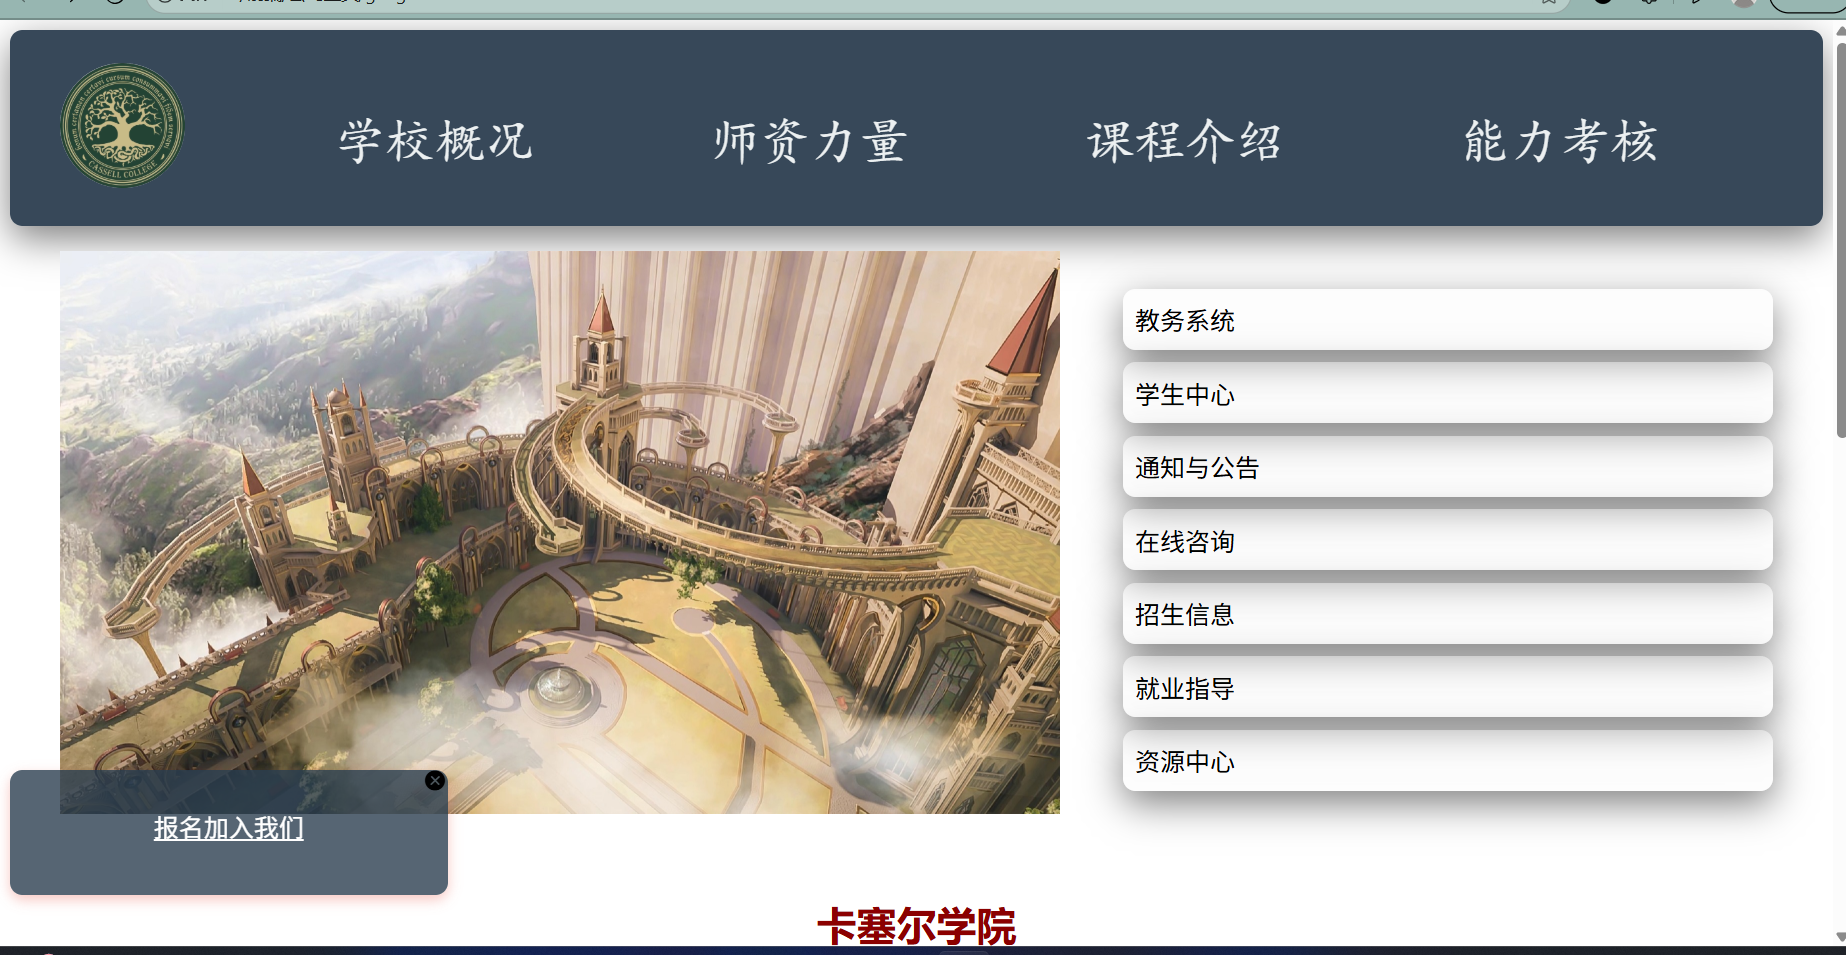Open 就业指导 page
1846x955 pixels.
tap(1447, 688)
